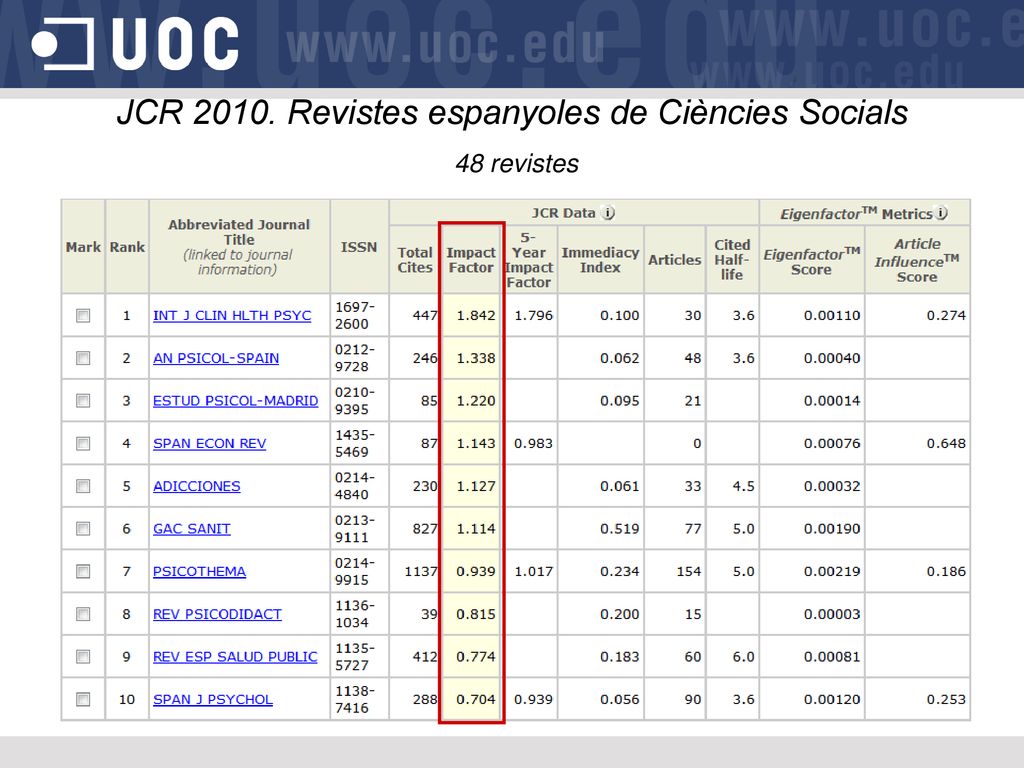The image size is (1024, 768).
Task: Open REV PSICODIDACT journal page
Action: 217,614
